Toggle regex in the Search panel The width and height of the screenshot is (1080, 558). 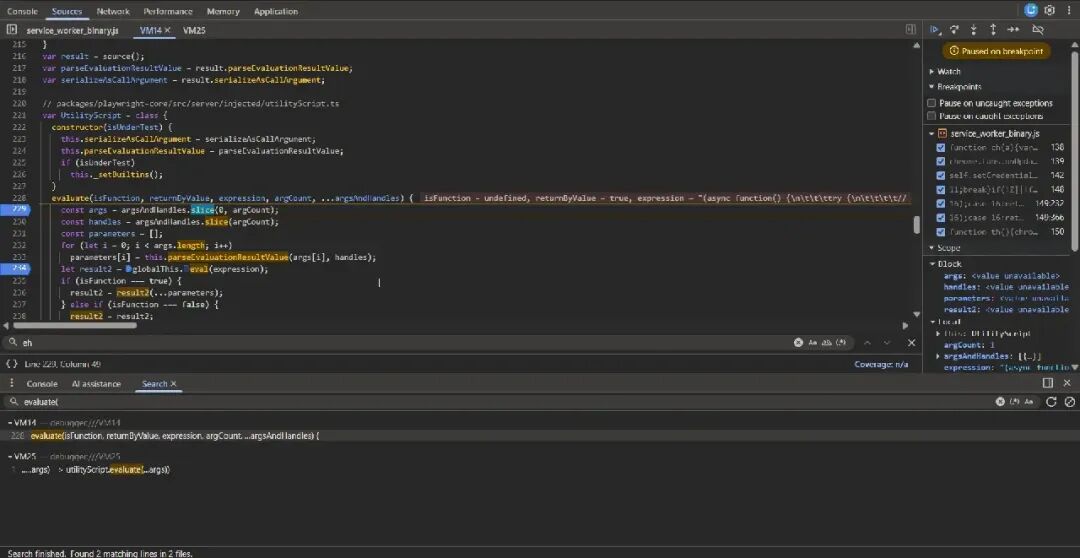[x=1015, y=402]
